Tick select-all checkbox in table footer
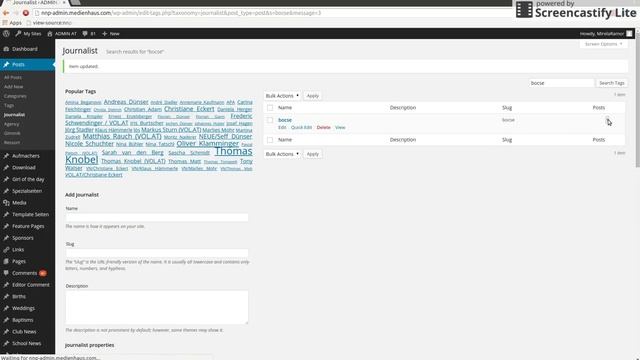Viewport: 640px width, 360px height. pos(270,140)
